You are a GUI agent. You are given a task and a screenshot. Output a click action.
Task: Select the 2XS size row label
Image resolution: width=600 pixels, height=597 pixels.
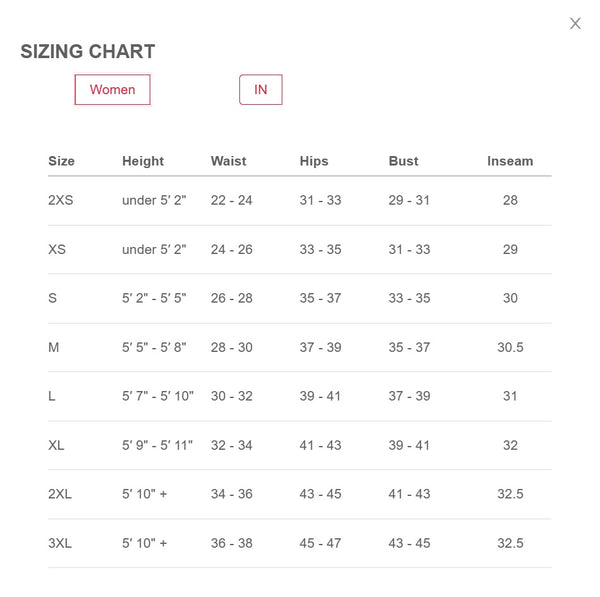click(61, 200)
